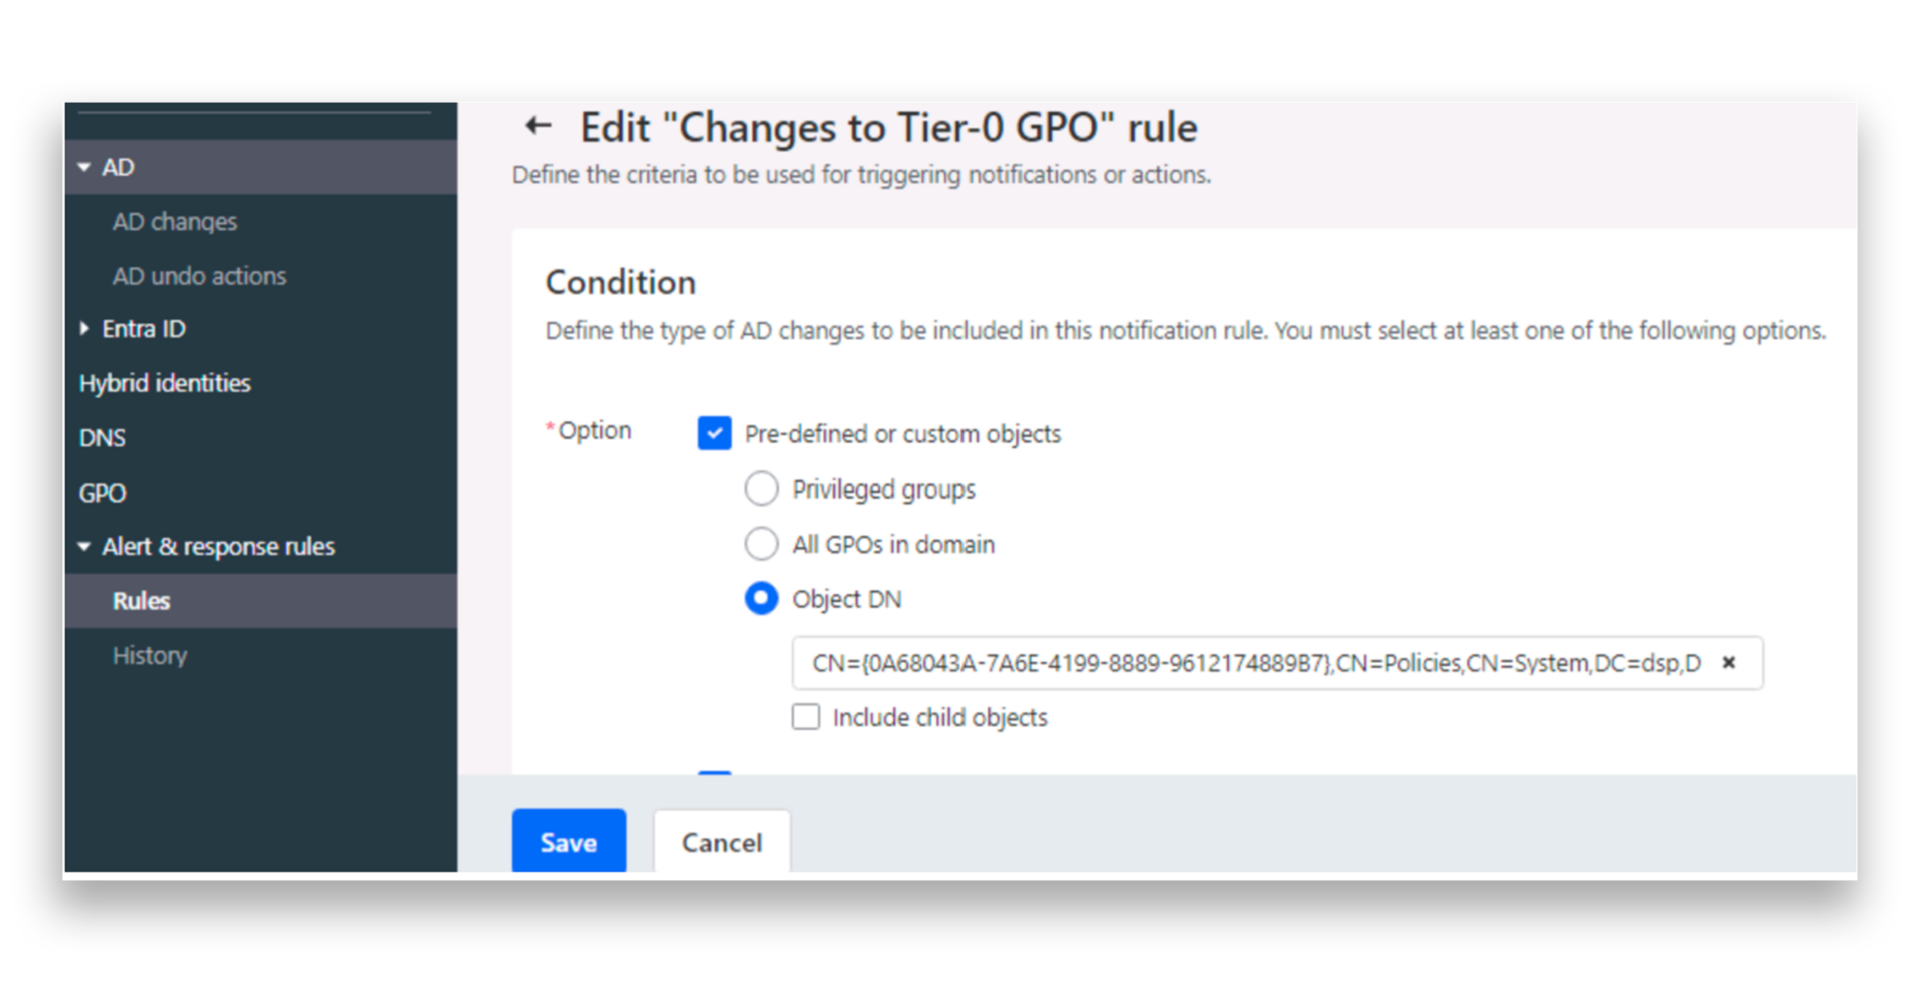Image resolution: width=1920 pixels, height=982 pixels.
Task: Cancel editing the rule
Action: (721, 841)
